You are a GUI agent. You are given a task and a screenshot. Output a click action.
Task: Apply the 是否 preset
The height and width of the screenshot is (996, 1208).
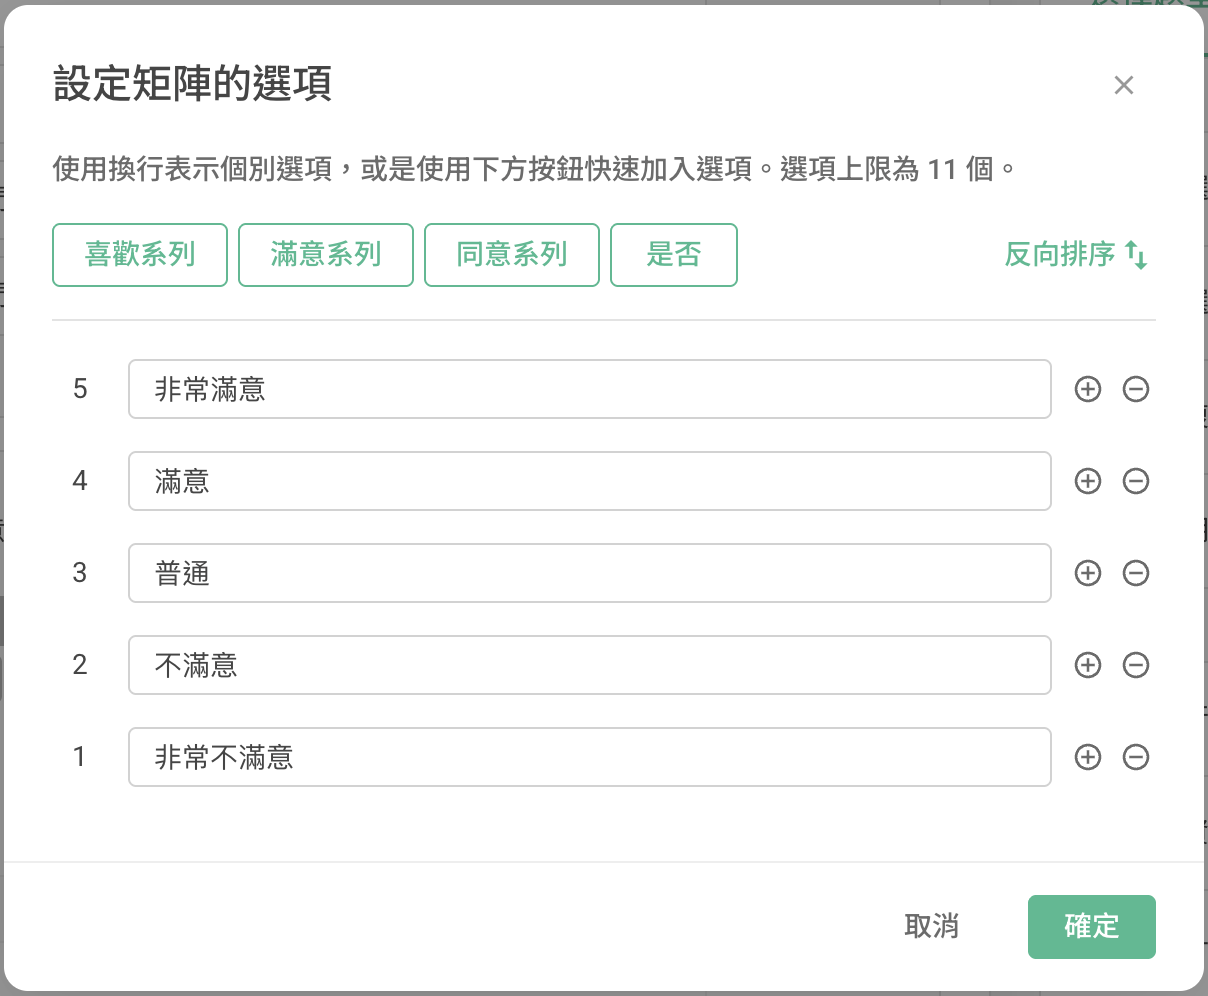click(x=673, y=255)
